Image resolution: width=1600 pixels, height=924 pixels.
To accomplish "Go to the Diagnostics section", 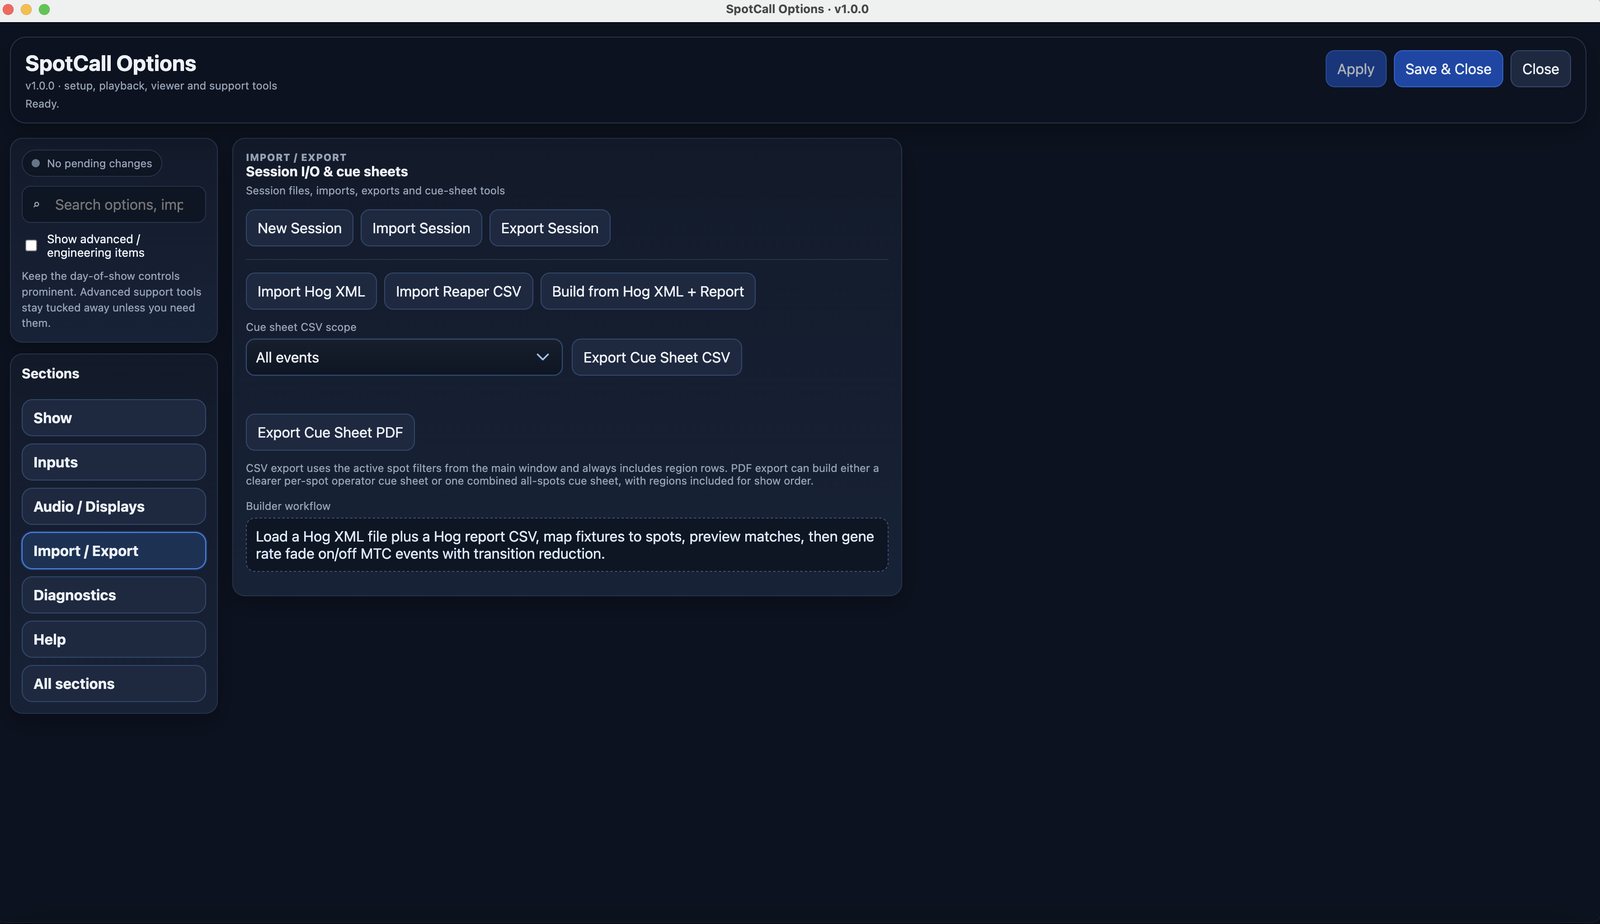I will pos(114,595).
